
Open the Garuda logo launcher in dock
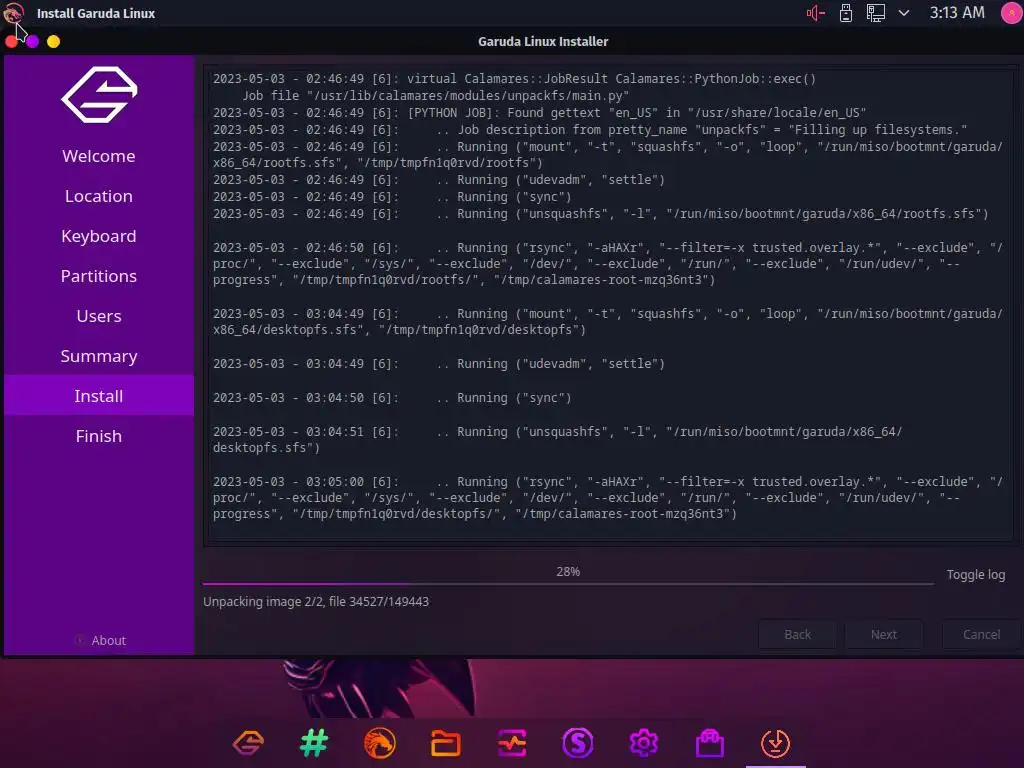[x=248, y=743]
